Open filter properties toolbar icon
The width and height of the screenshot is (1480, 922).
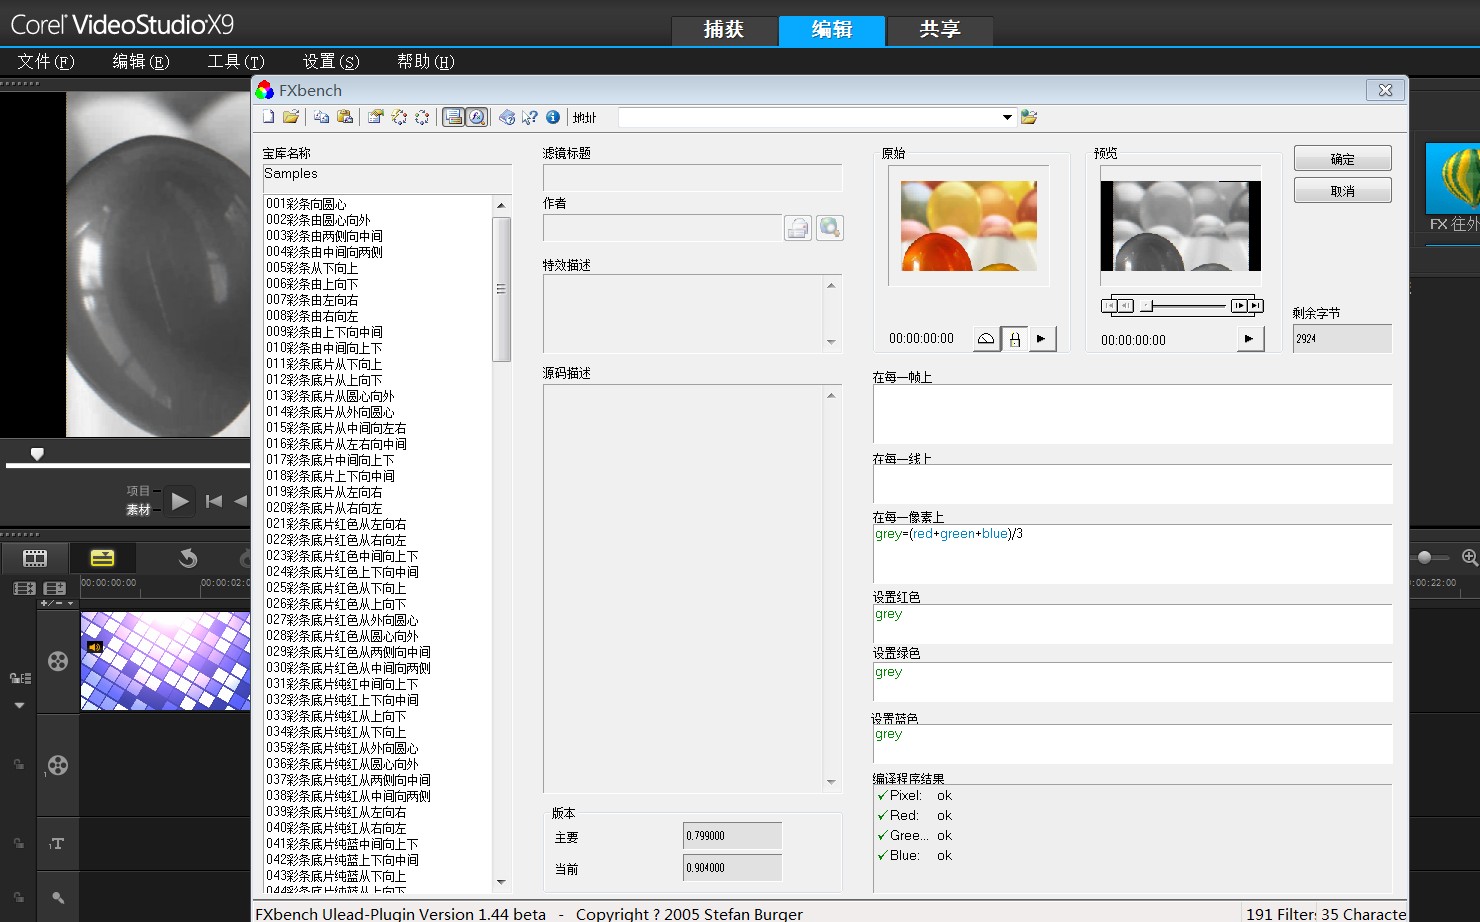[375, 117]
